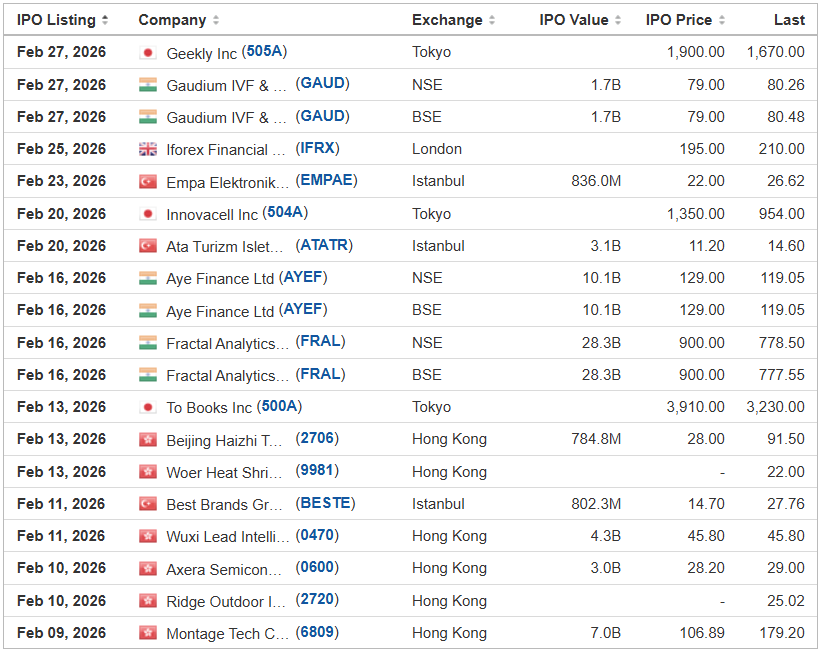
Task: Click IPO Value 7.0B cell
Action: [605, 633]
